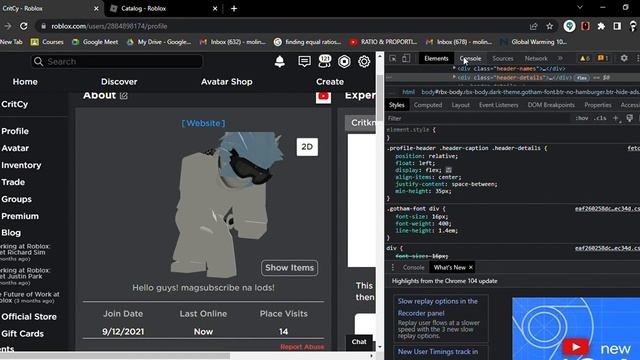
Task: Toggle the flex badge on header-details
Action: 582,78
